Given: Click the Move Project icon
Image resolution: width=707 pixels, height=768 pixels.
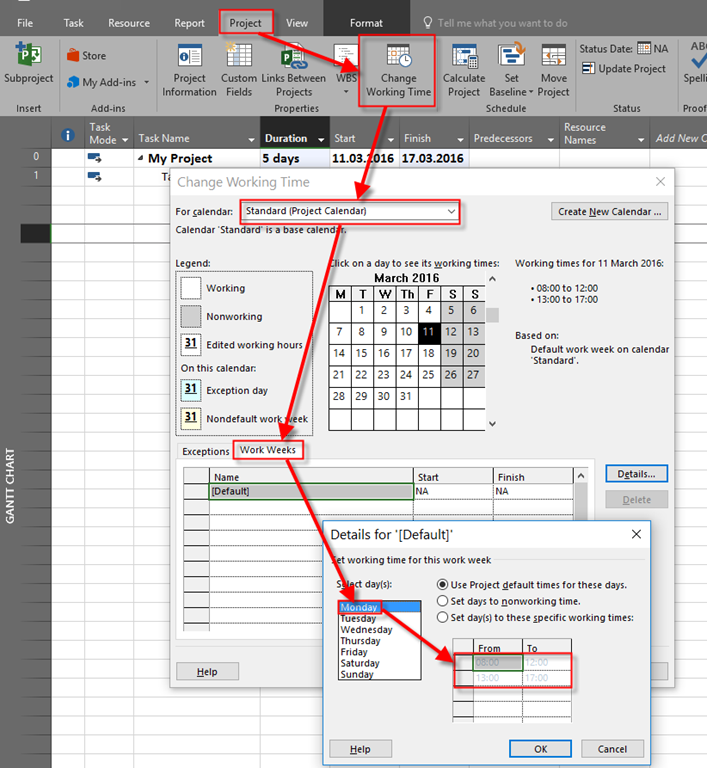Looking at the screenshot, I should [553, 55].
